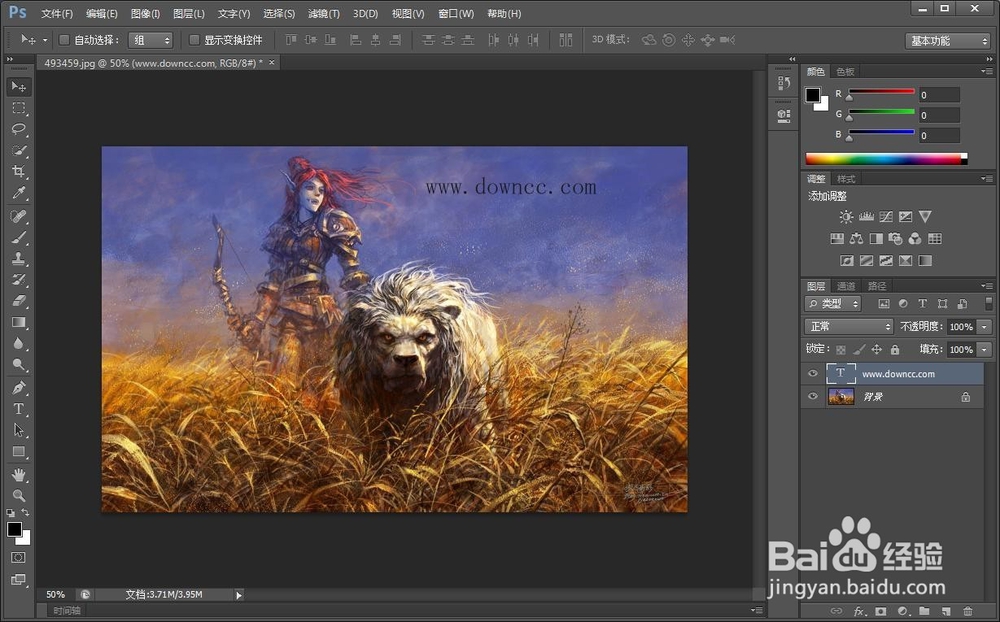1000x622 pixels.
Task: Select the Lasso tool
Action: (x=18, y=130)
